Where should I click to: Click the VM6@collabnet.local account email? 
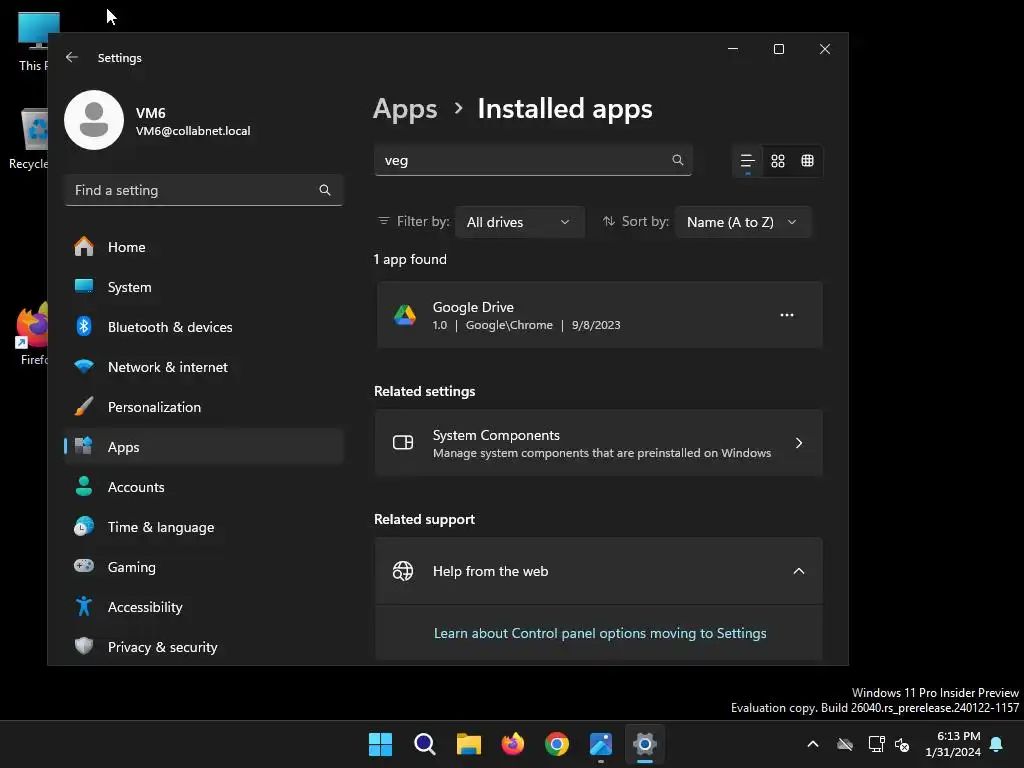coord(193,131)
